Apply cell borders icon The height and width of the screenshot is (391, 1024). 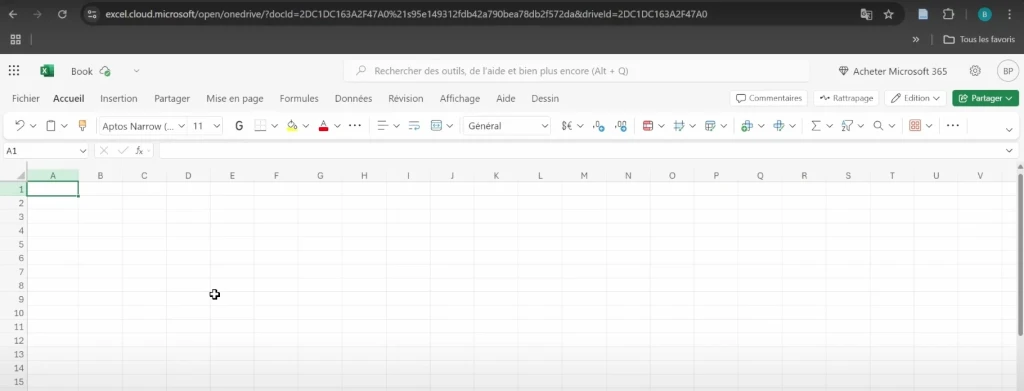click(x=260, y=126)
